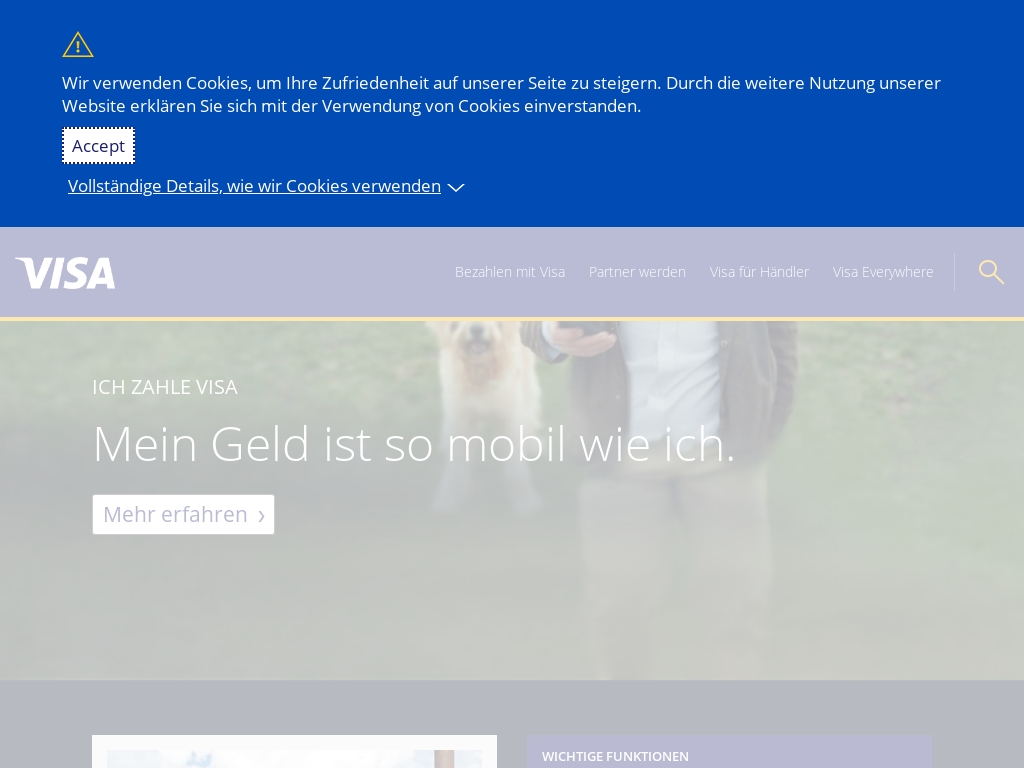Click the headline 'Mein Geld ist so mobil wie ich.'
Image resolution: width=1024 pixels, height=768 pixels.
click(414, 444)
